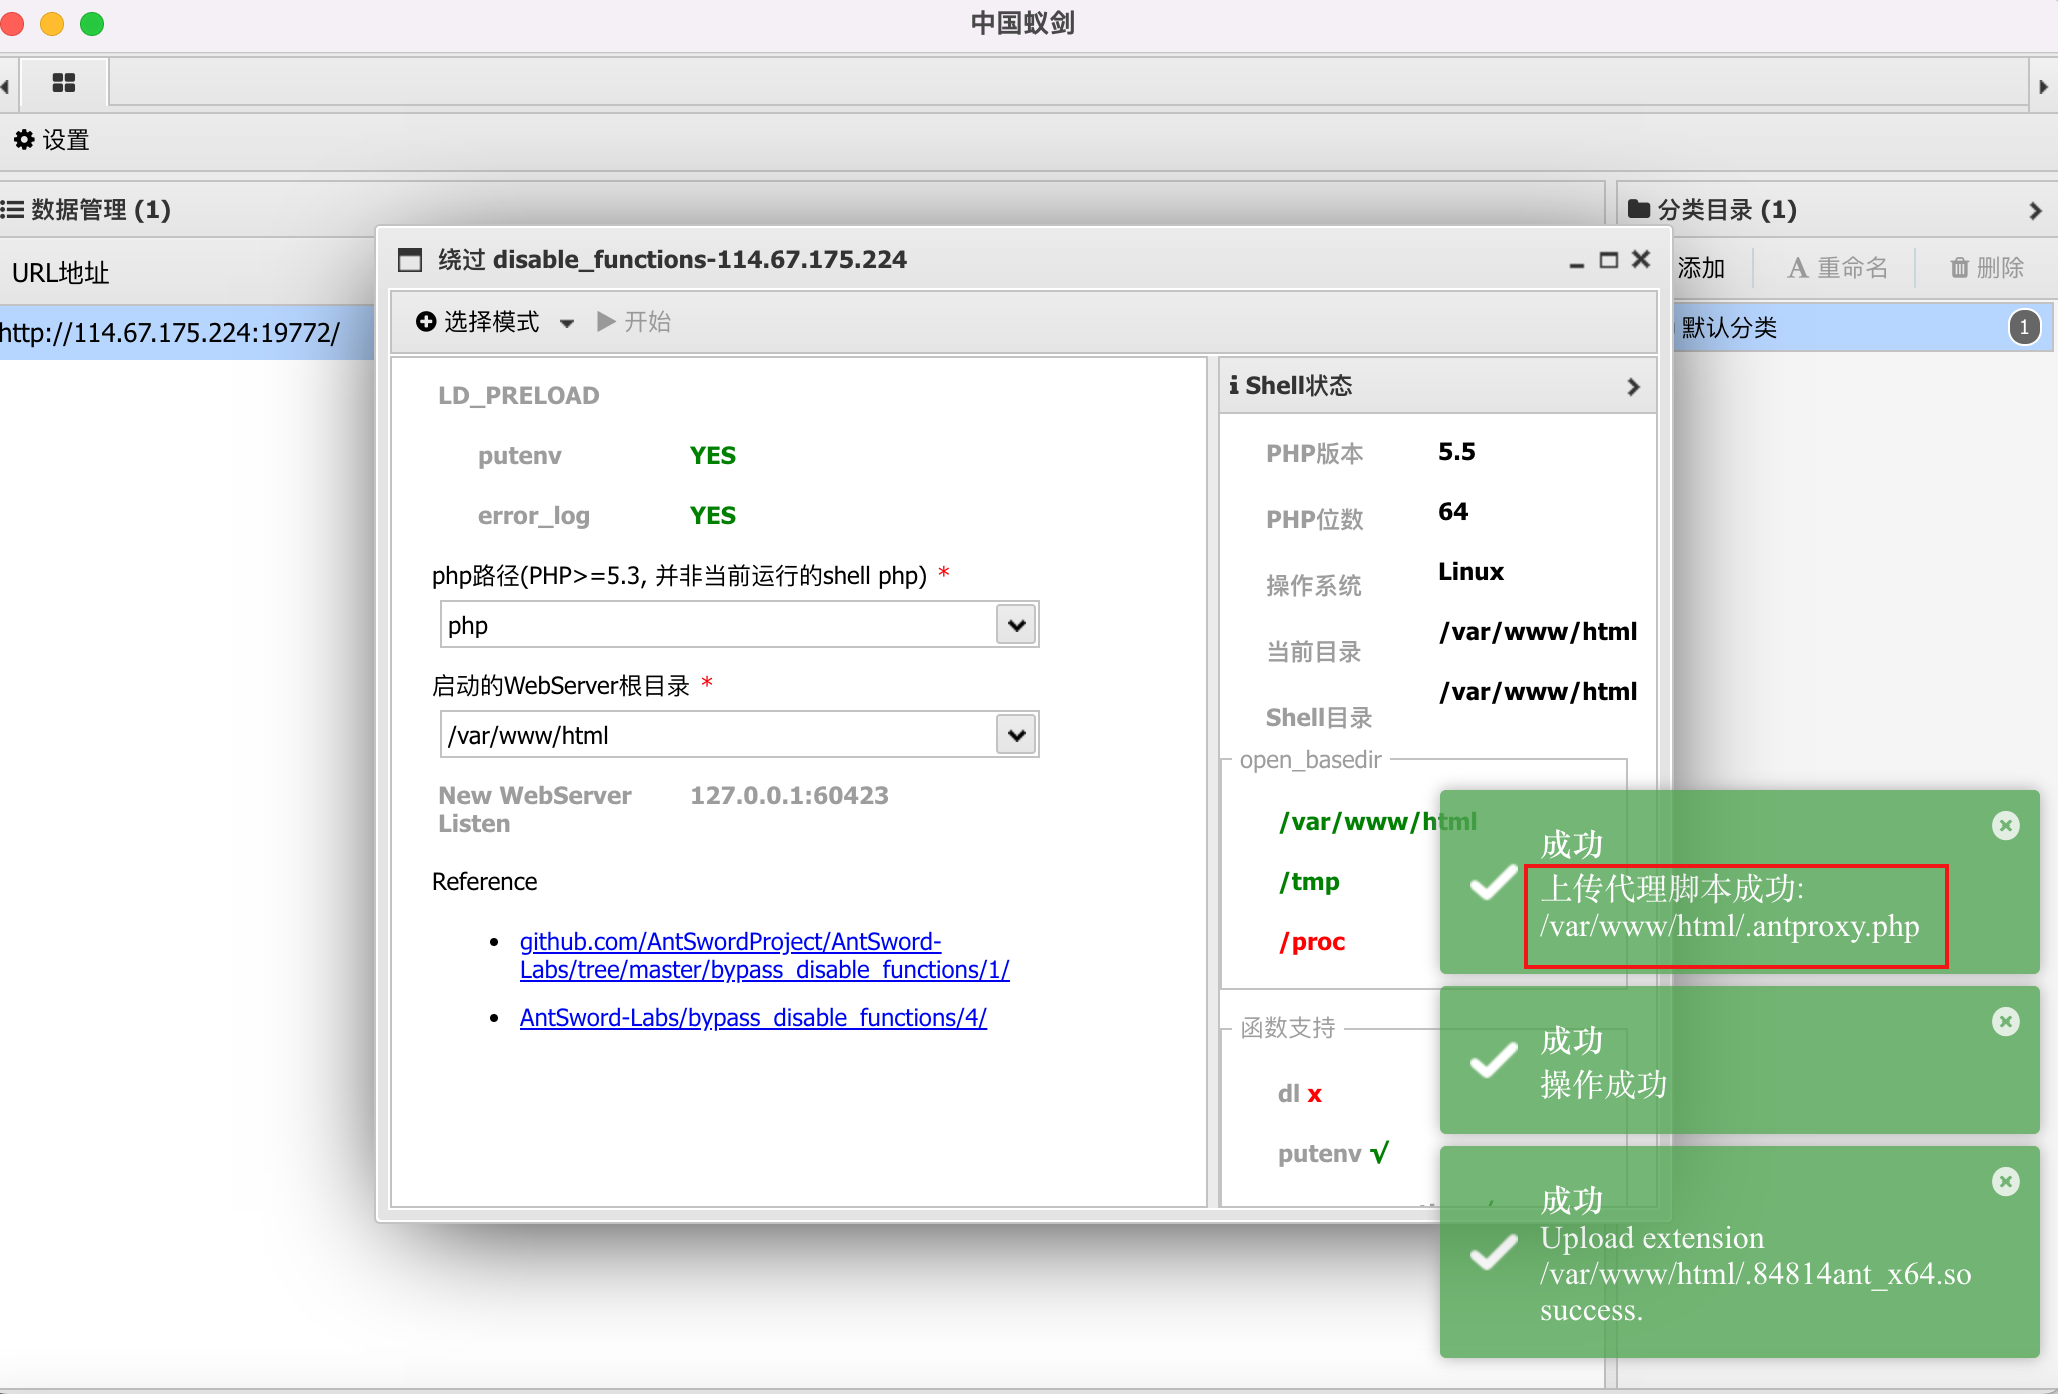This screenshot has width=2058, height=1394.
Task: Dismiss the 上传代理脚本成功 notification
Action: (x=2006, y=825)
